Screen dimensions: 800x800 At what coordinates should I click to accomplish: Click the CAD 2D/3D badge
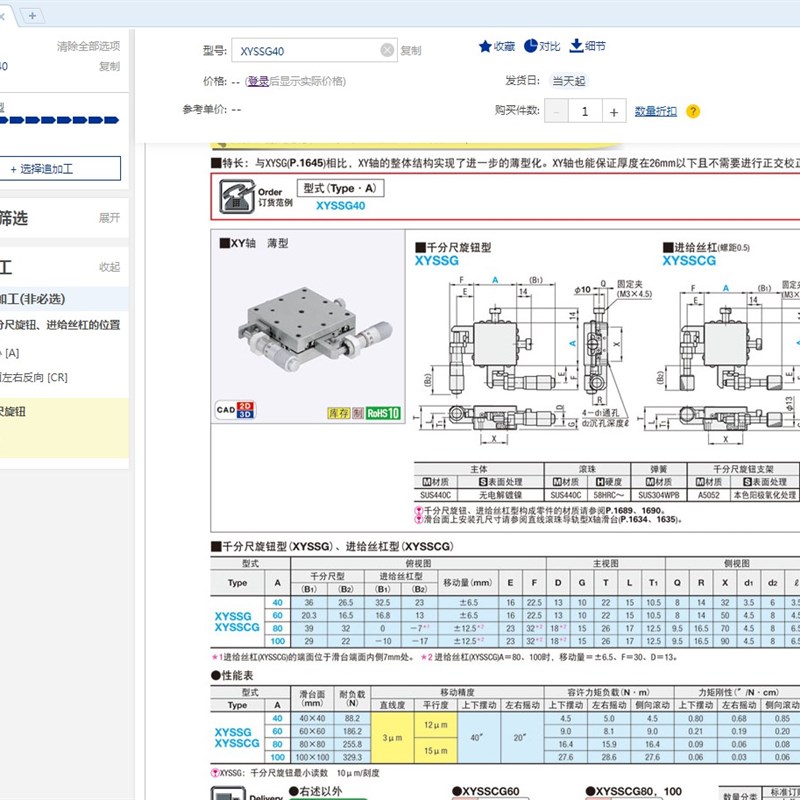coord(235,410)
